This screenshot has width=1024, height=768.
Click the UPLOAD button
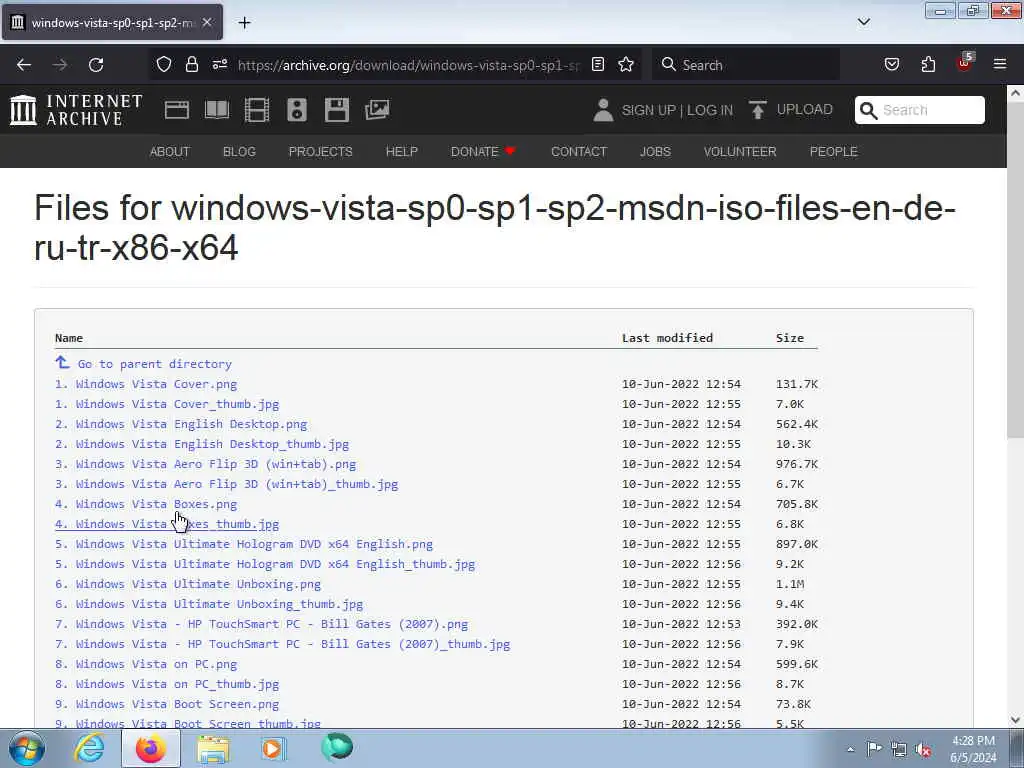pyautogui.click(x=791, y=110)
